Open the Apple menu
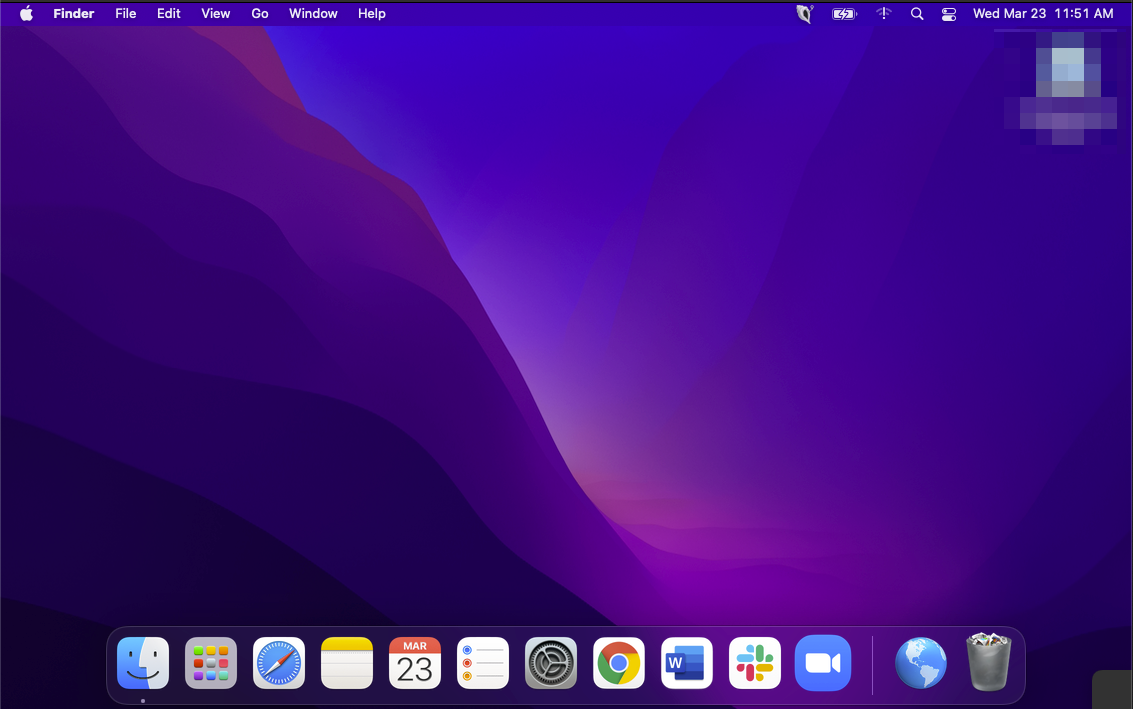1133x709 pixels. tap(26, 13)
